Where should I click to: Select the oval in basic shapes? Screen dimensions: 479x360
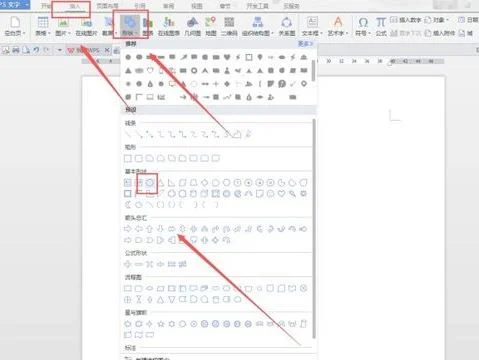point(150,182)
